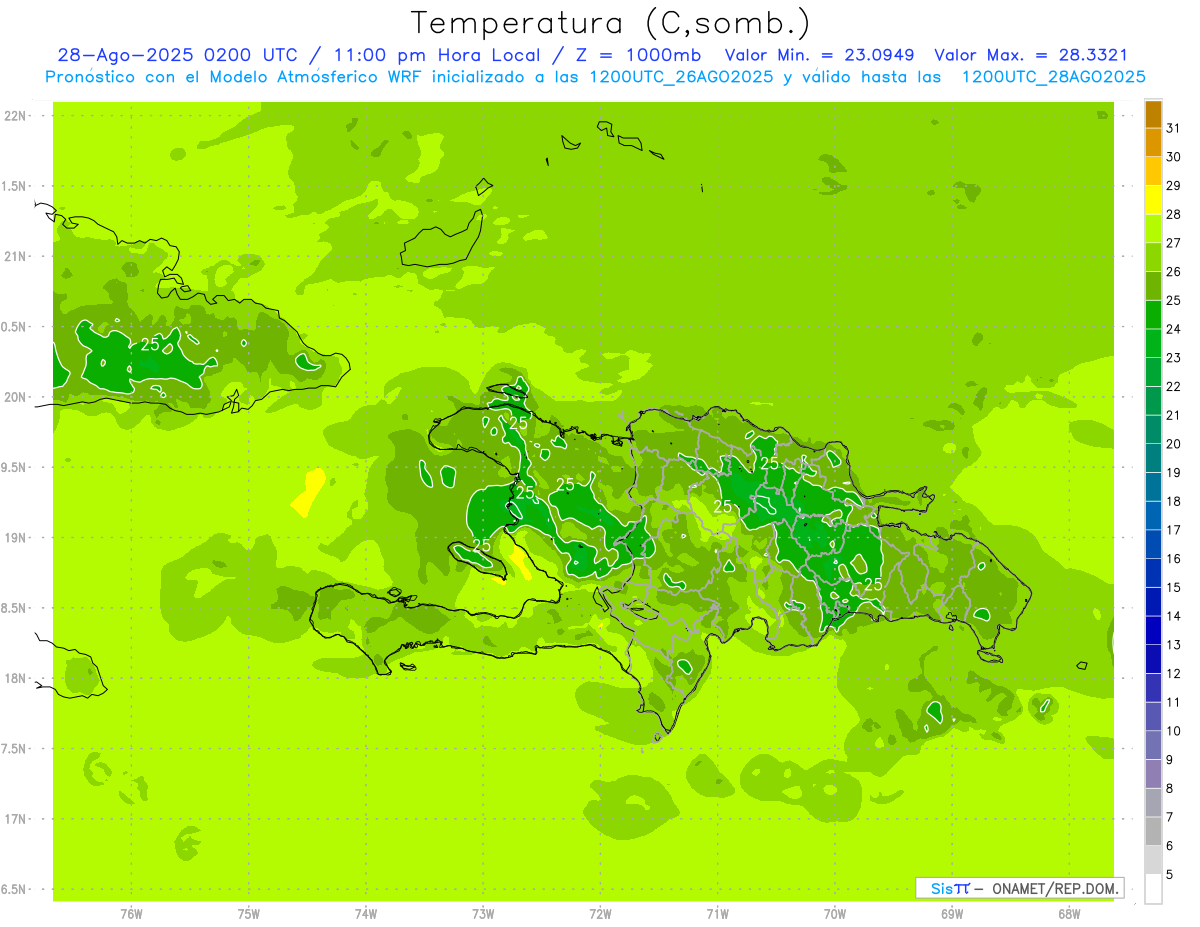1200x927 pixels.
Task: Click the 5 value on the color scale
Action: coord(1170,874)
